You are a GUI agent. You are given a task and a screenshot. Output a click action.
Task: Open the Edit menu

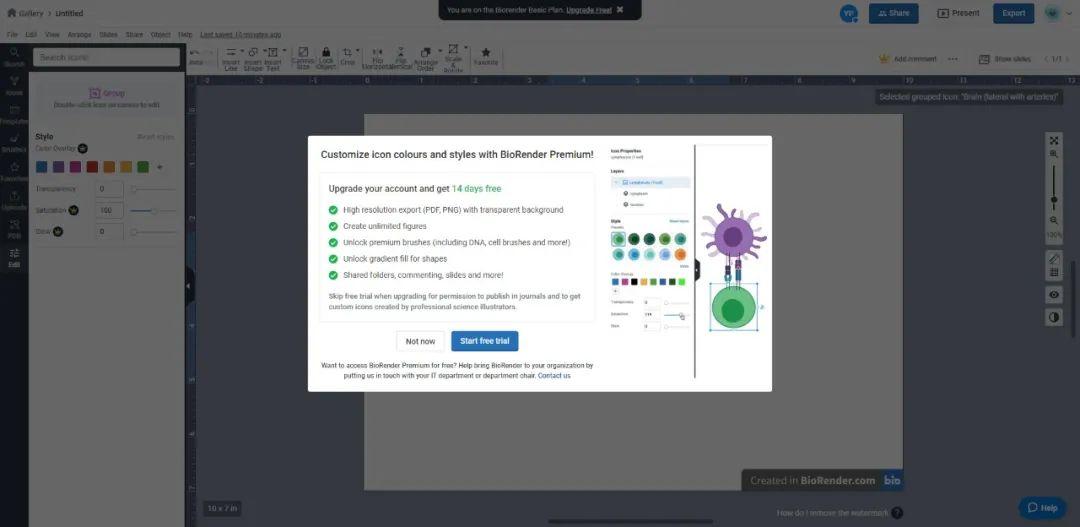click(32, 34)
